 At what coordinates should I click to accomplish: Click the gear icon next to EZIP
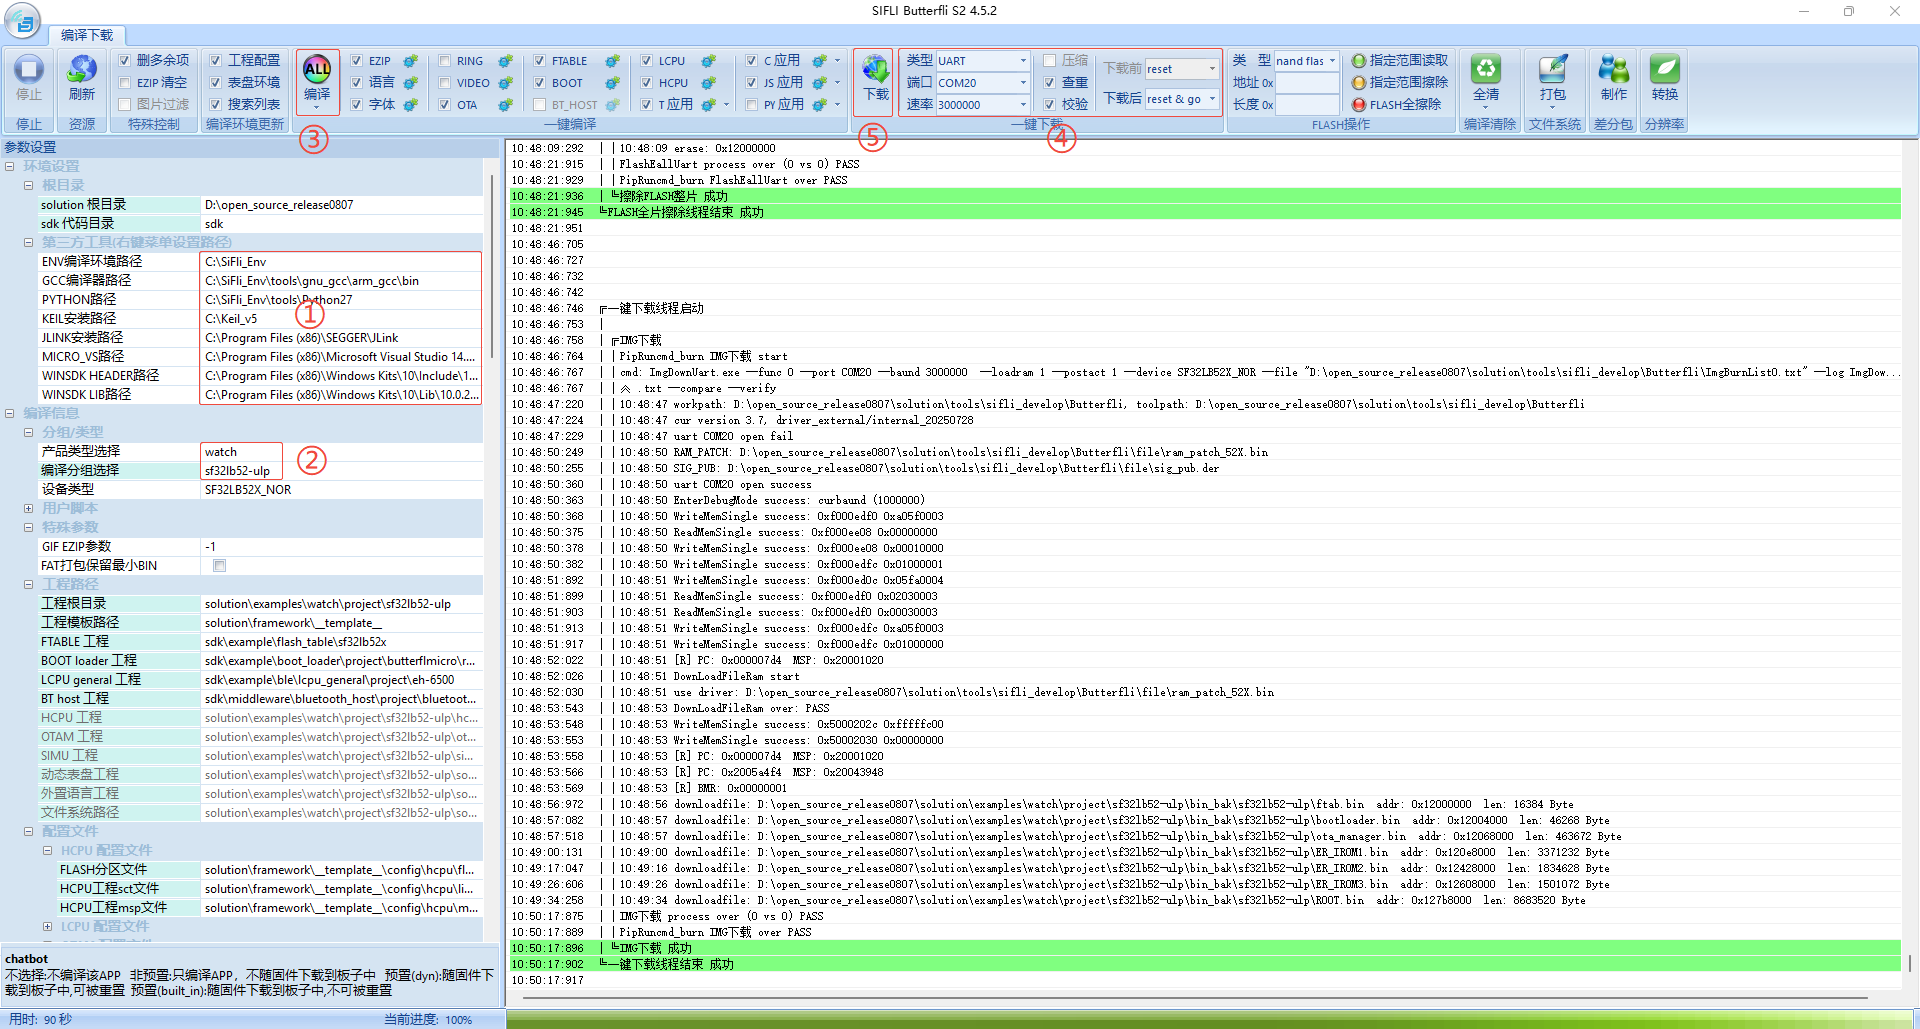pos(410,61)
